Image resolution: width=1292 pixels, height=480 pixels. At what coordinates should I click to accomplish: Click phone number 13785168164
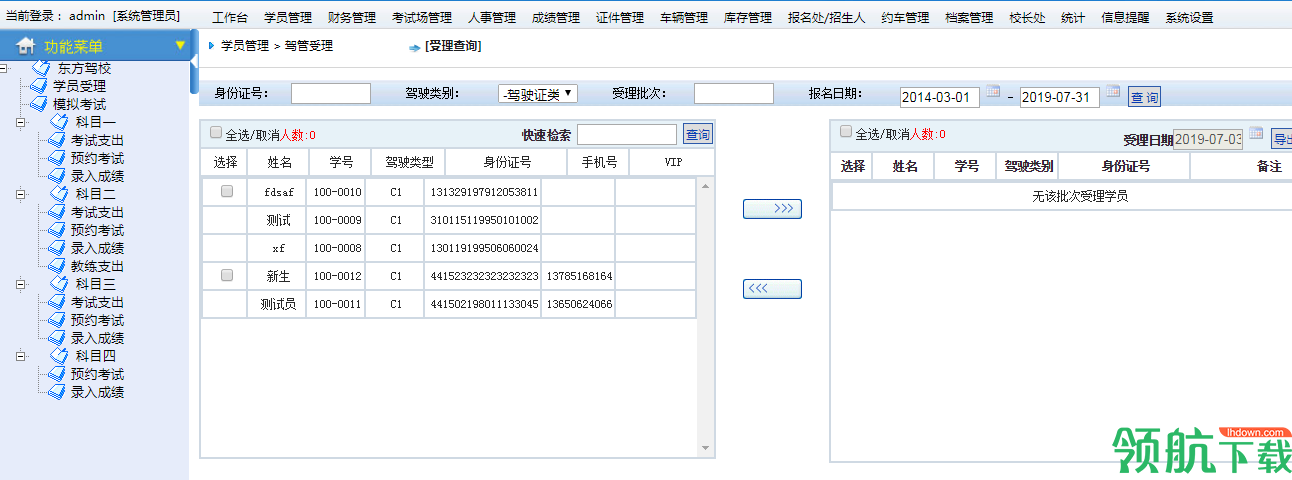(579, 276)
